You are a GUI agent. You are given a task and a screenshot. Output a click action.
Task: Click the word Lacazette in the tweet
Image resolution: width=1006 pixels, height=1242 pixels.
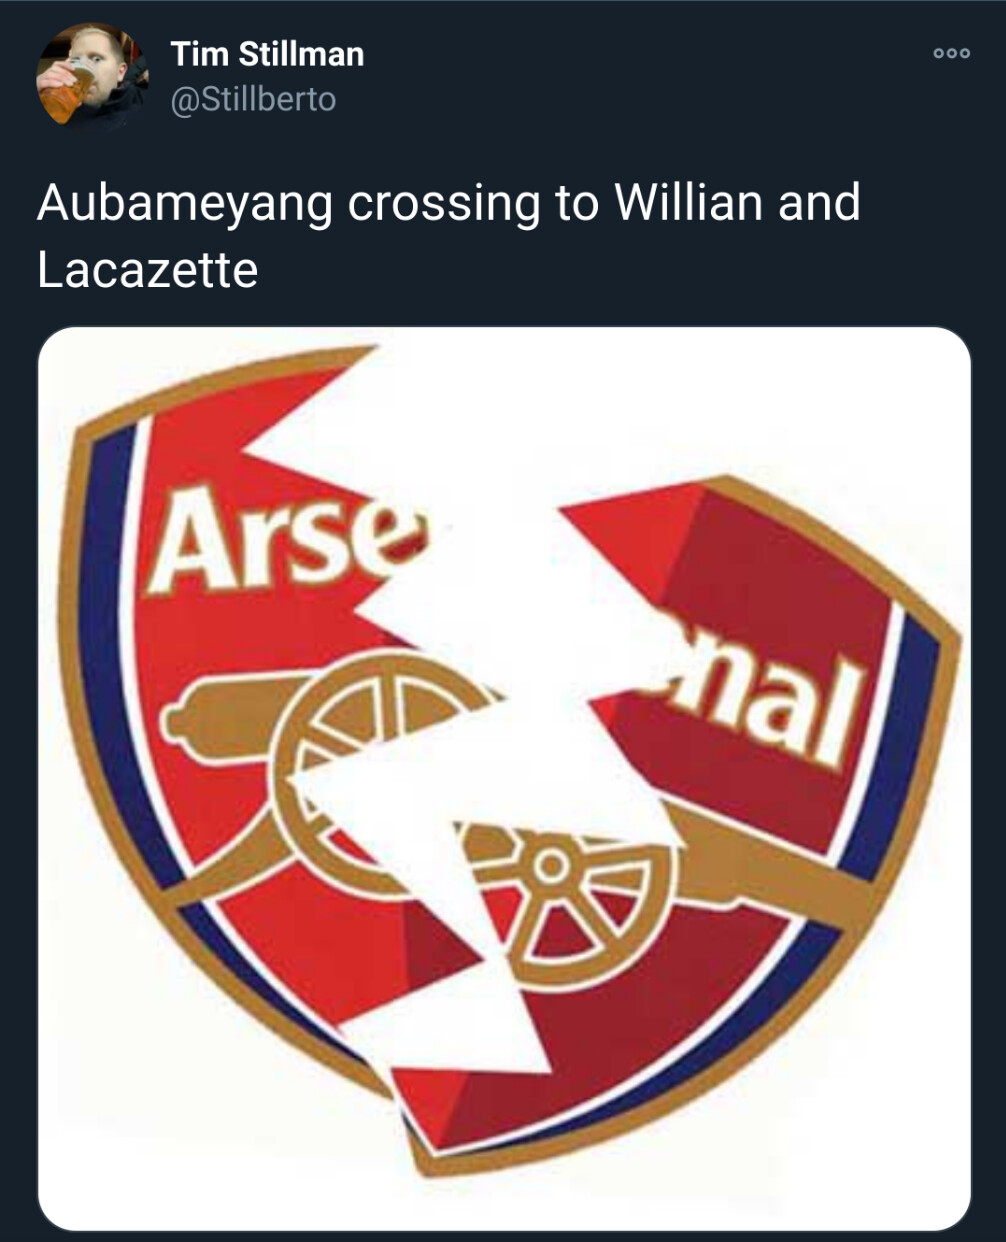[x=148, y=269]
